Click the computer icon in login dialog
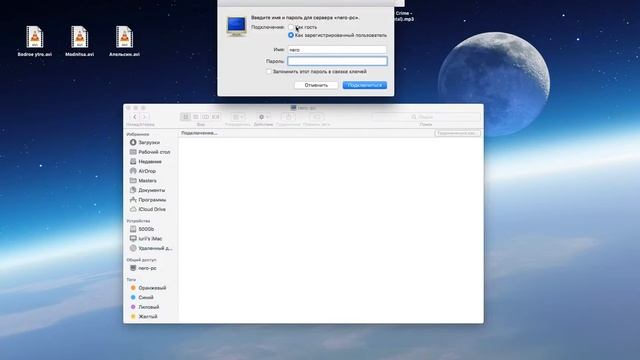 point(237,27)
